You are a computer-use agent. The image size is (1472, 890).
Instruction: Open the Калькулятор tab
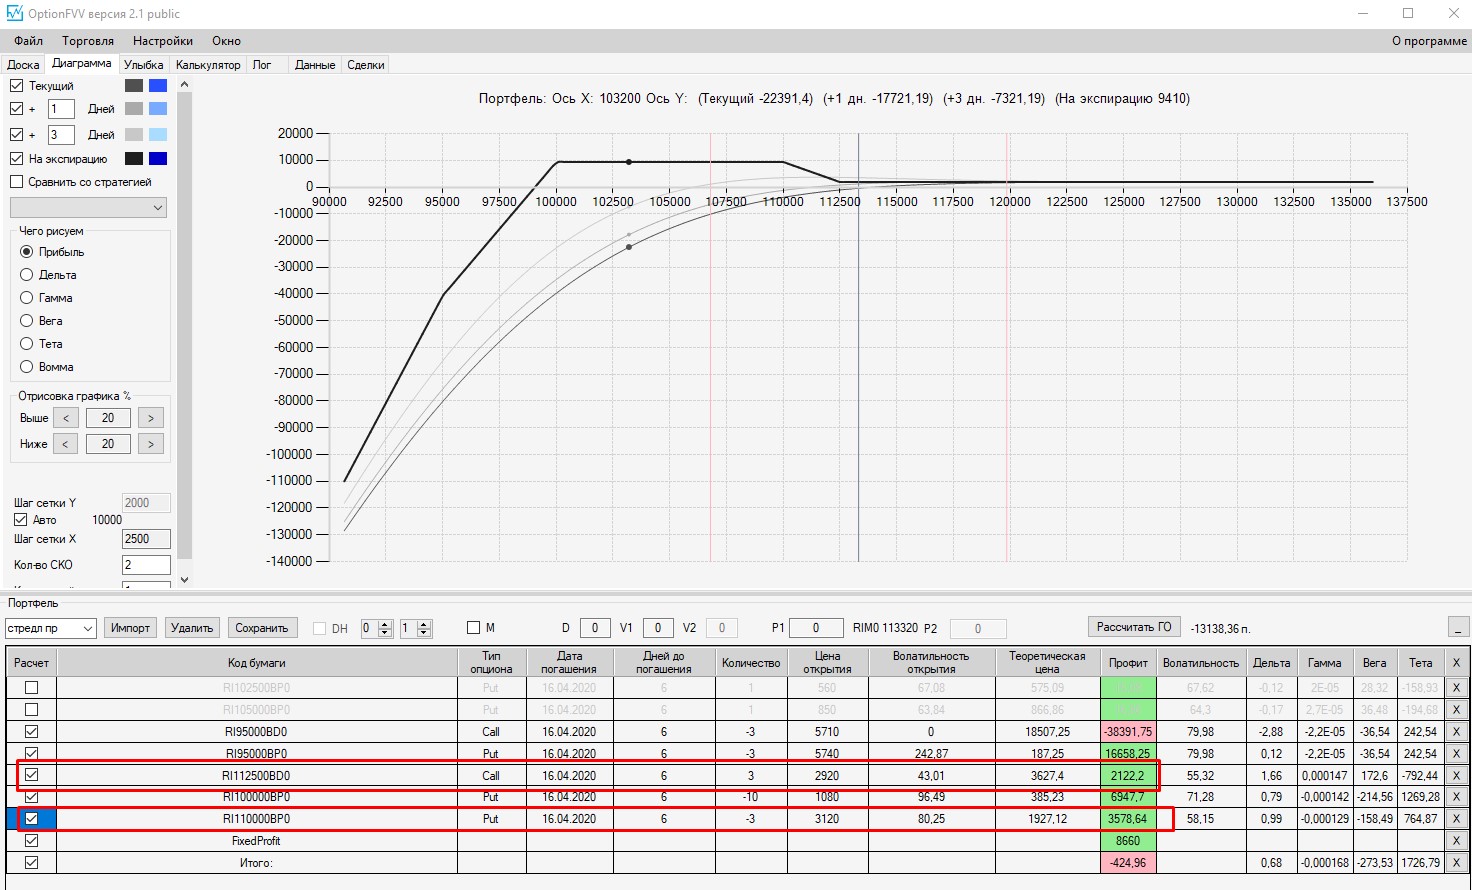tap(208, 65)
